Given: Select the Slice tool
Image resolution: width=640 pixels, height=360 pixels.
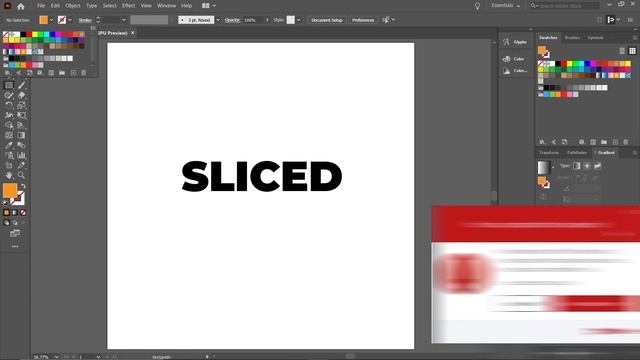Looking at the screenshot, I should click(x=22, y=165).
